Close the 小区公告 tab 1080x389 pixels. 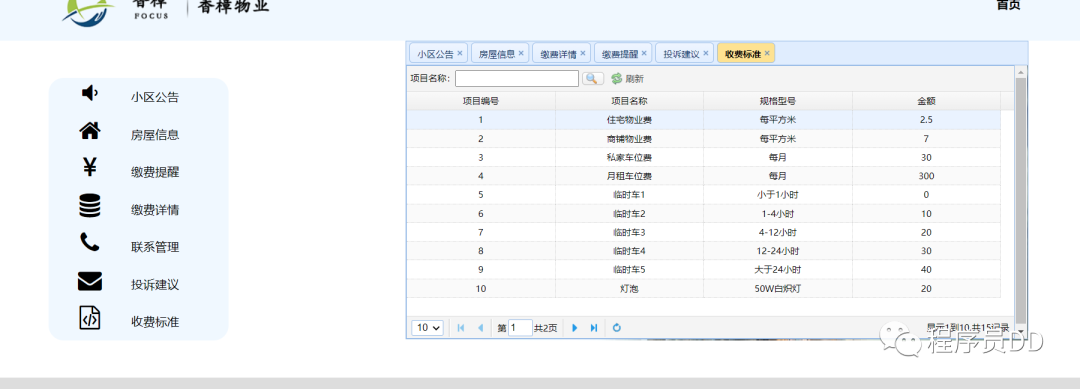[x=460, y=53]
